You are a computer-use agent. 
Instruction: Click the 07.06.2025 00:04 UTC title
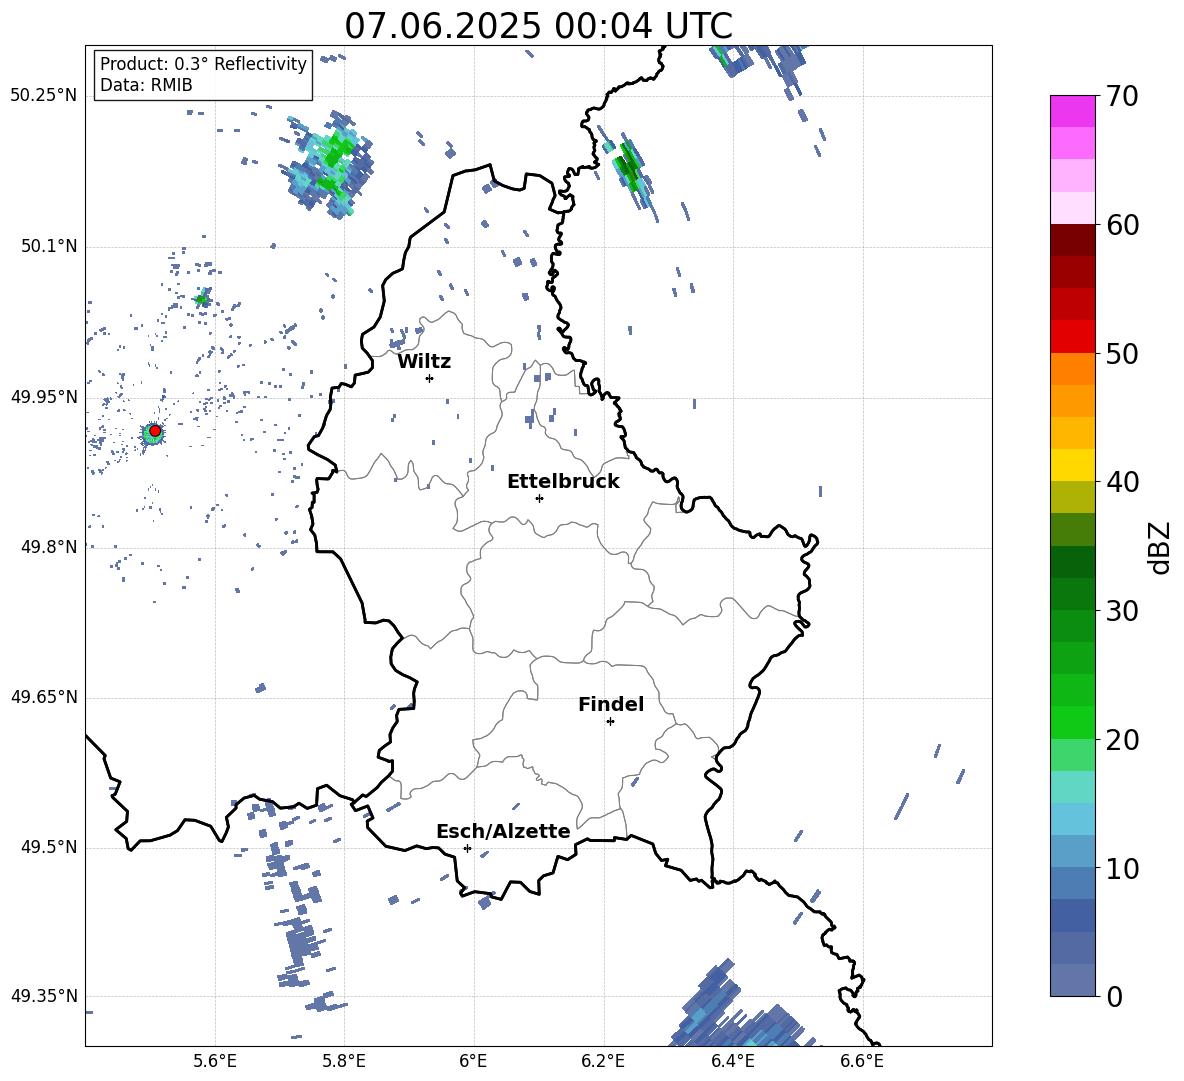(538, 26)
